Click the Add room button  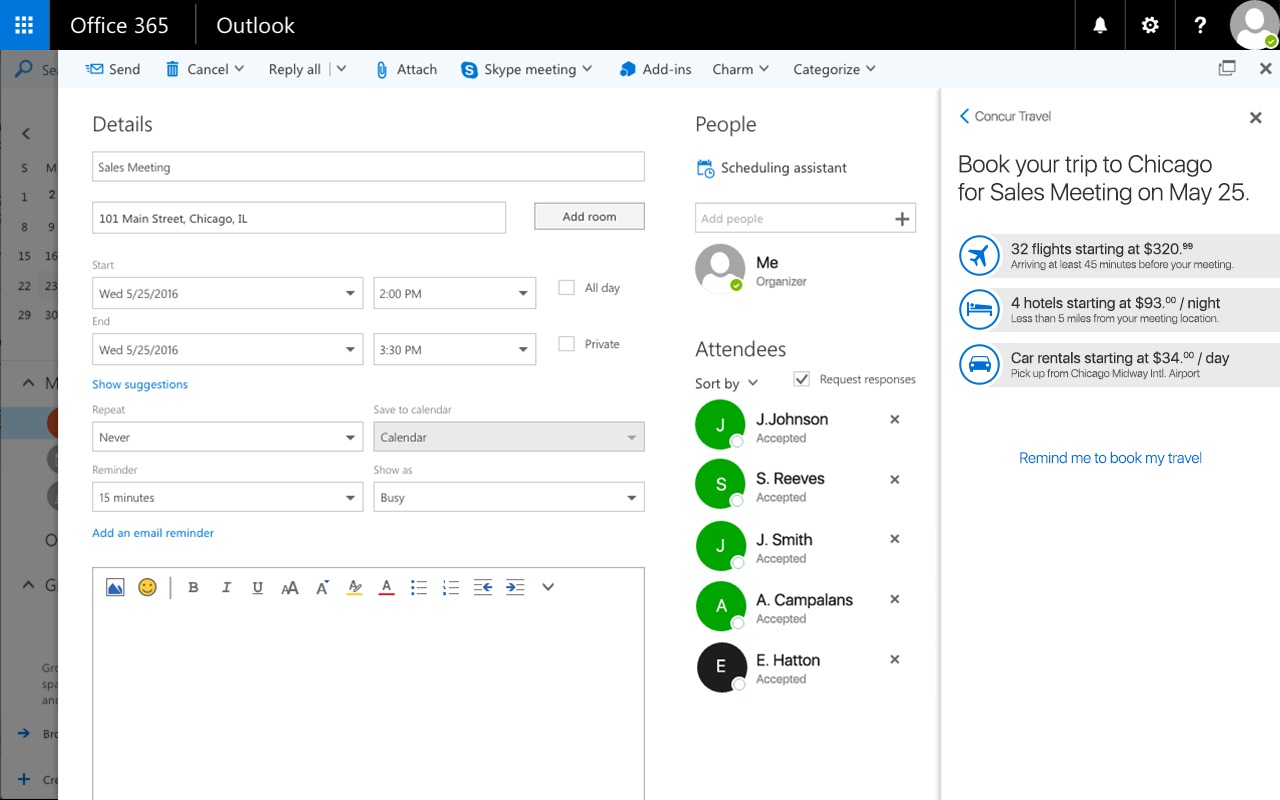click(589, 216)
